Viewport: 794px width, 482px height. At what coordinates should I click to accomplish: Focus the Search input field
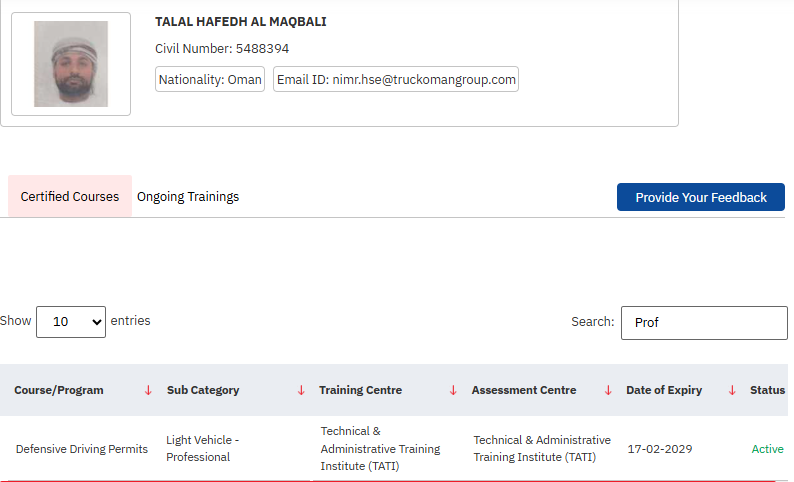click(x=704, y=323)
